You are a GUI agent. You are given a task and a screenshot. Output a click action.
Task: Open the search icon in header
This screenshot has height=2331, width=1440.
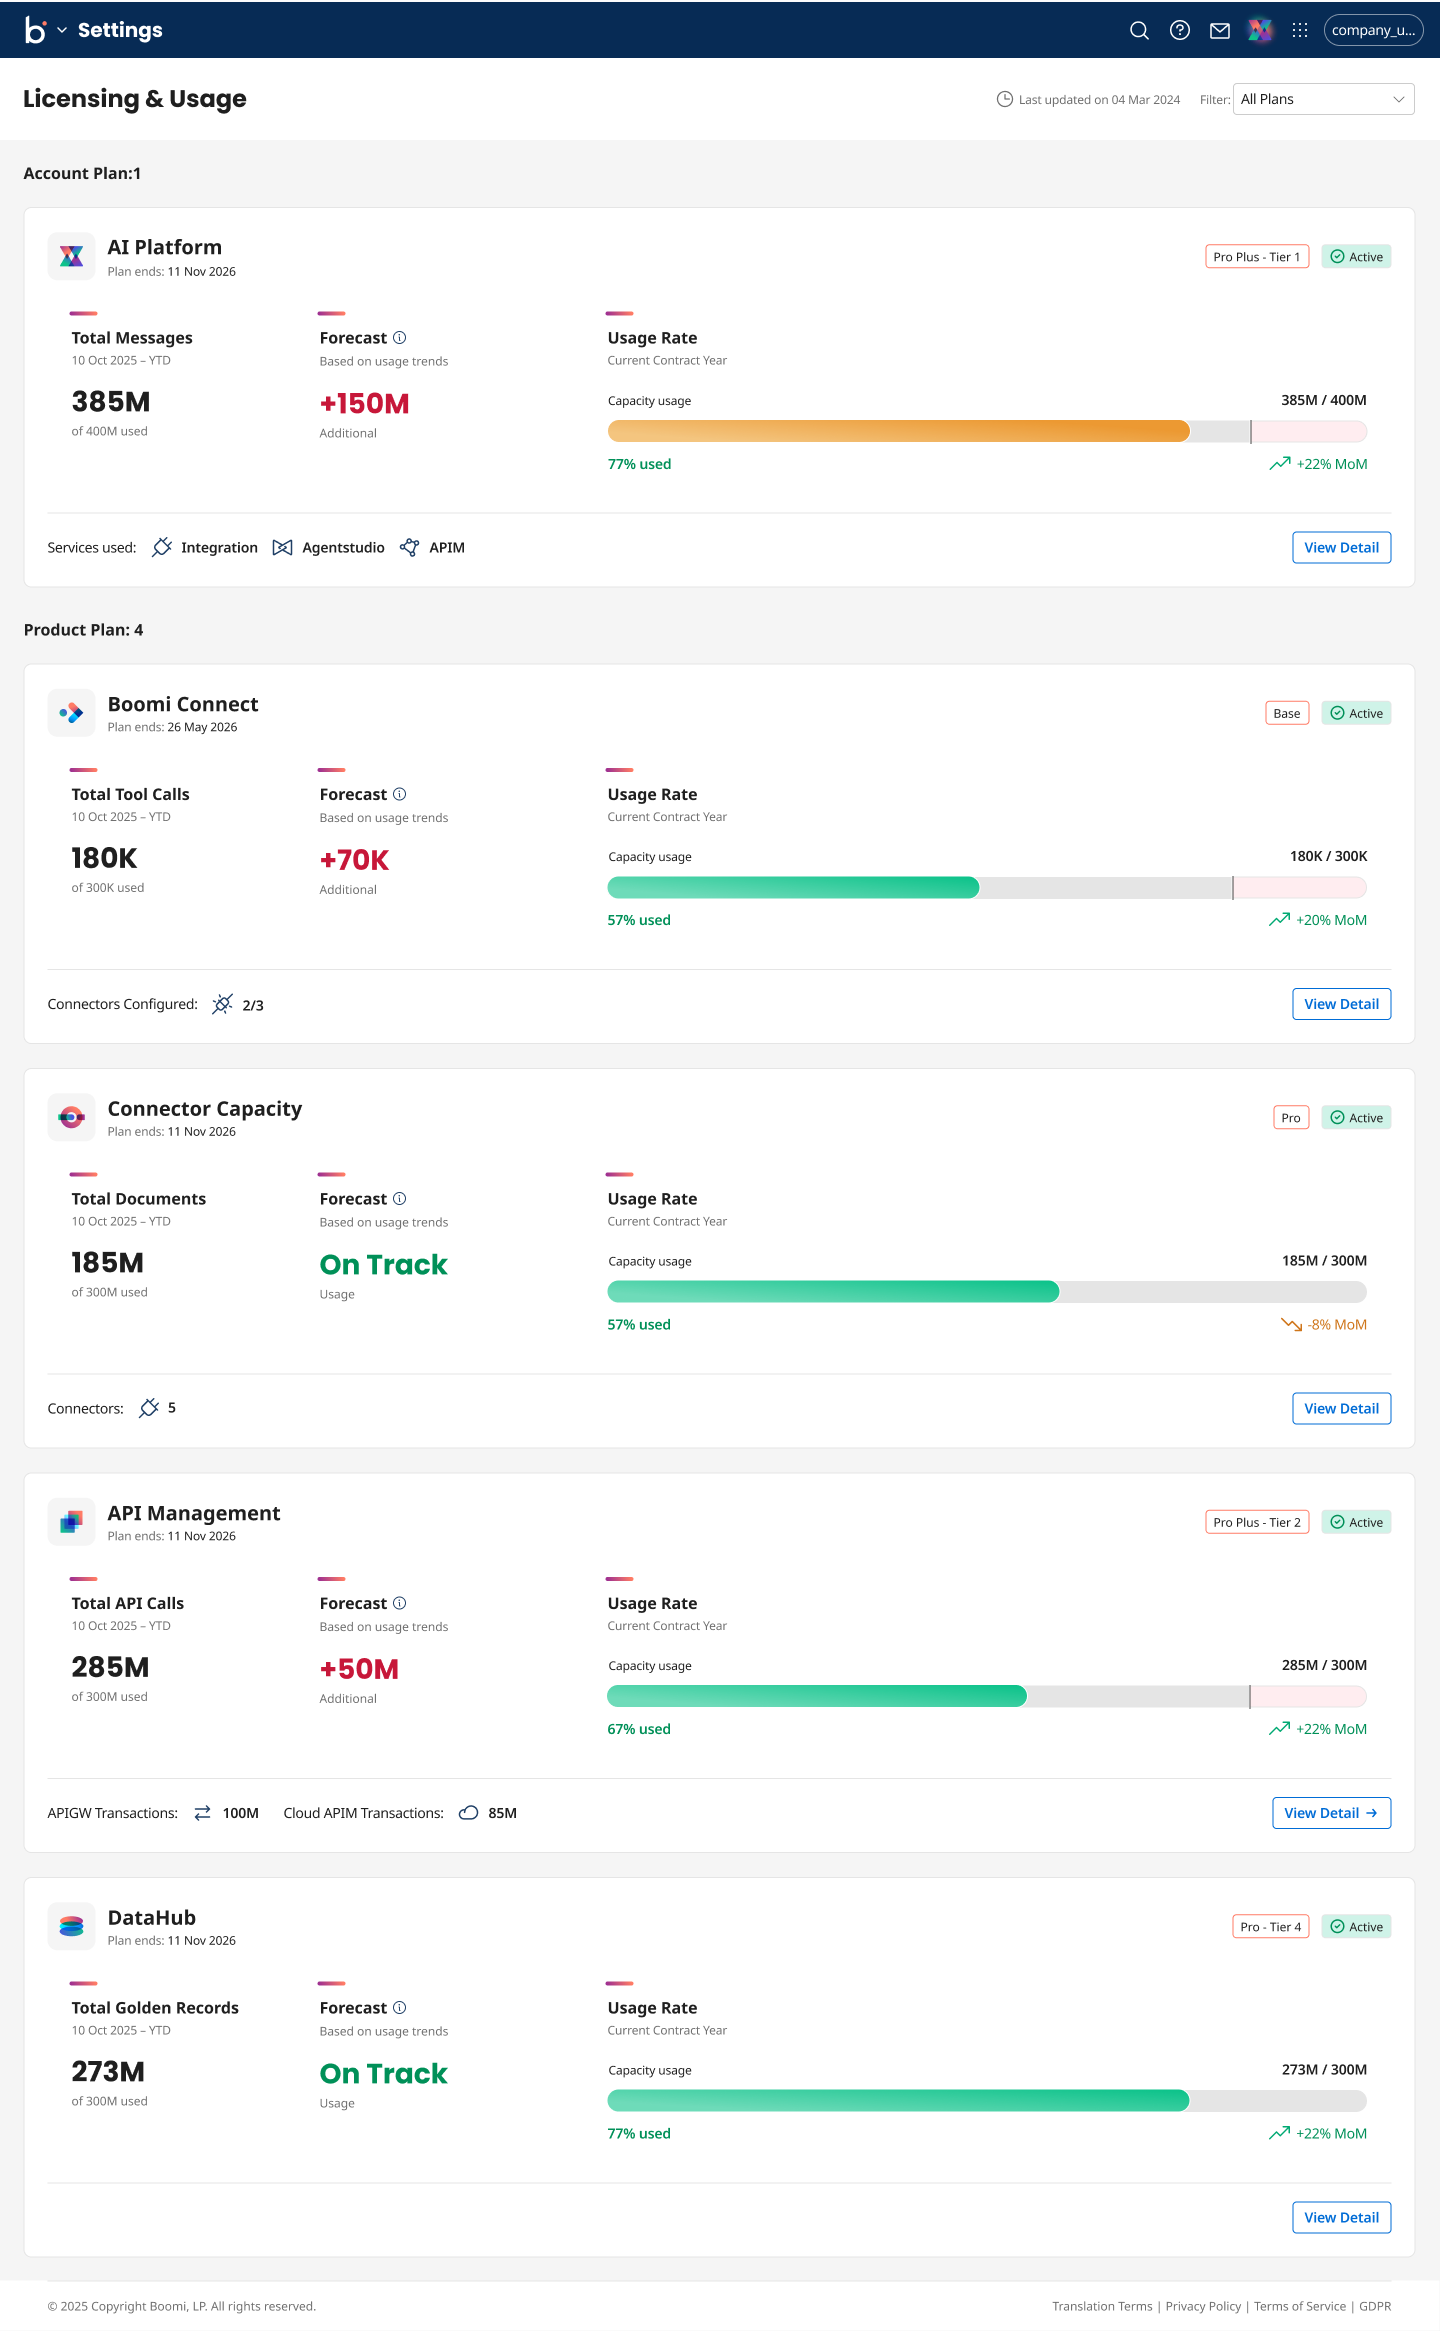coord(1139,30)
